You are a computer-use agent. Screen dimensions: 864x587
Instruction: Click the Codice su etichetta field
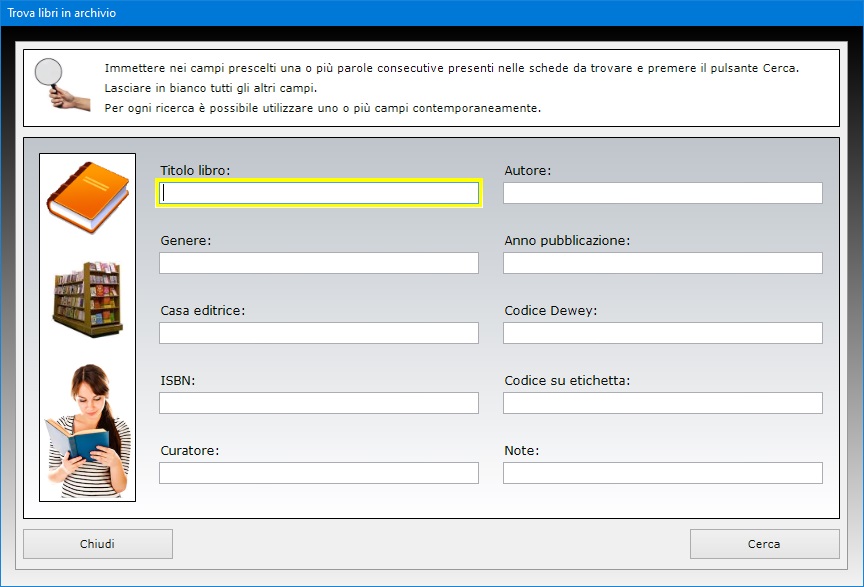[663, 403]
